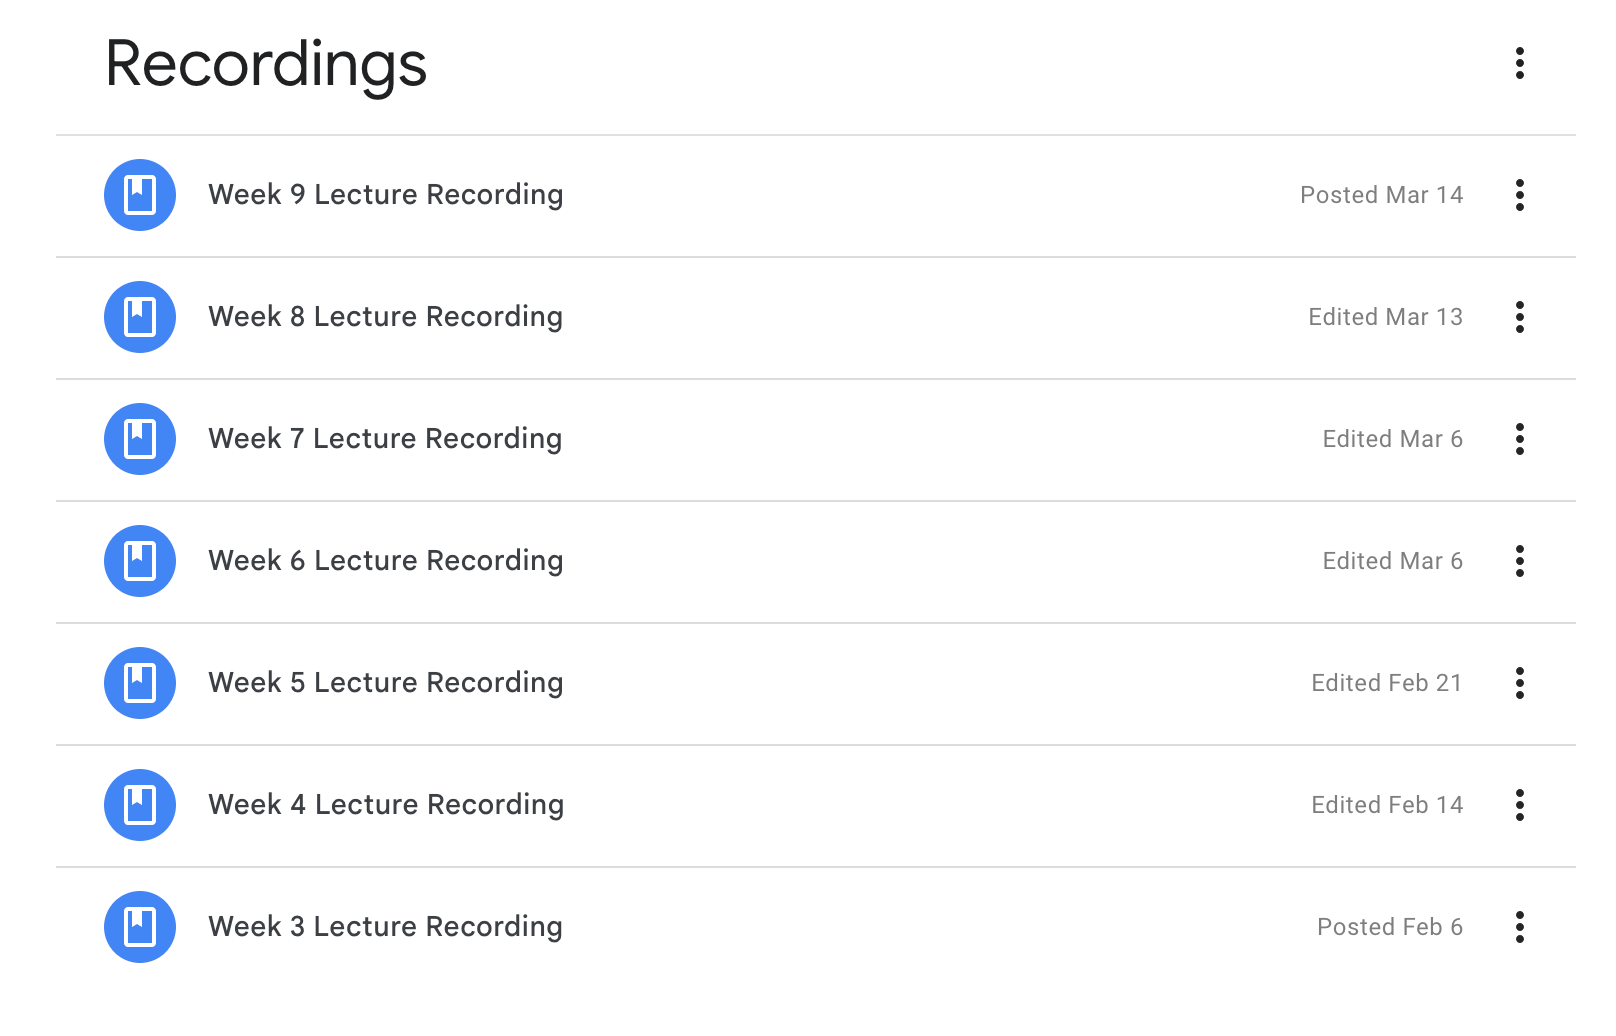This screenshot has height=1036, width=1616.
Task: Click the blue material icon for Week 5
Action: point(140,683)
